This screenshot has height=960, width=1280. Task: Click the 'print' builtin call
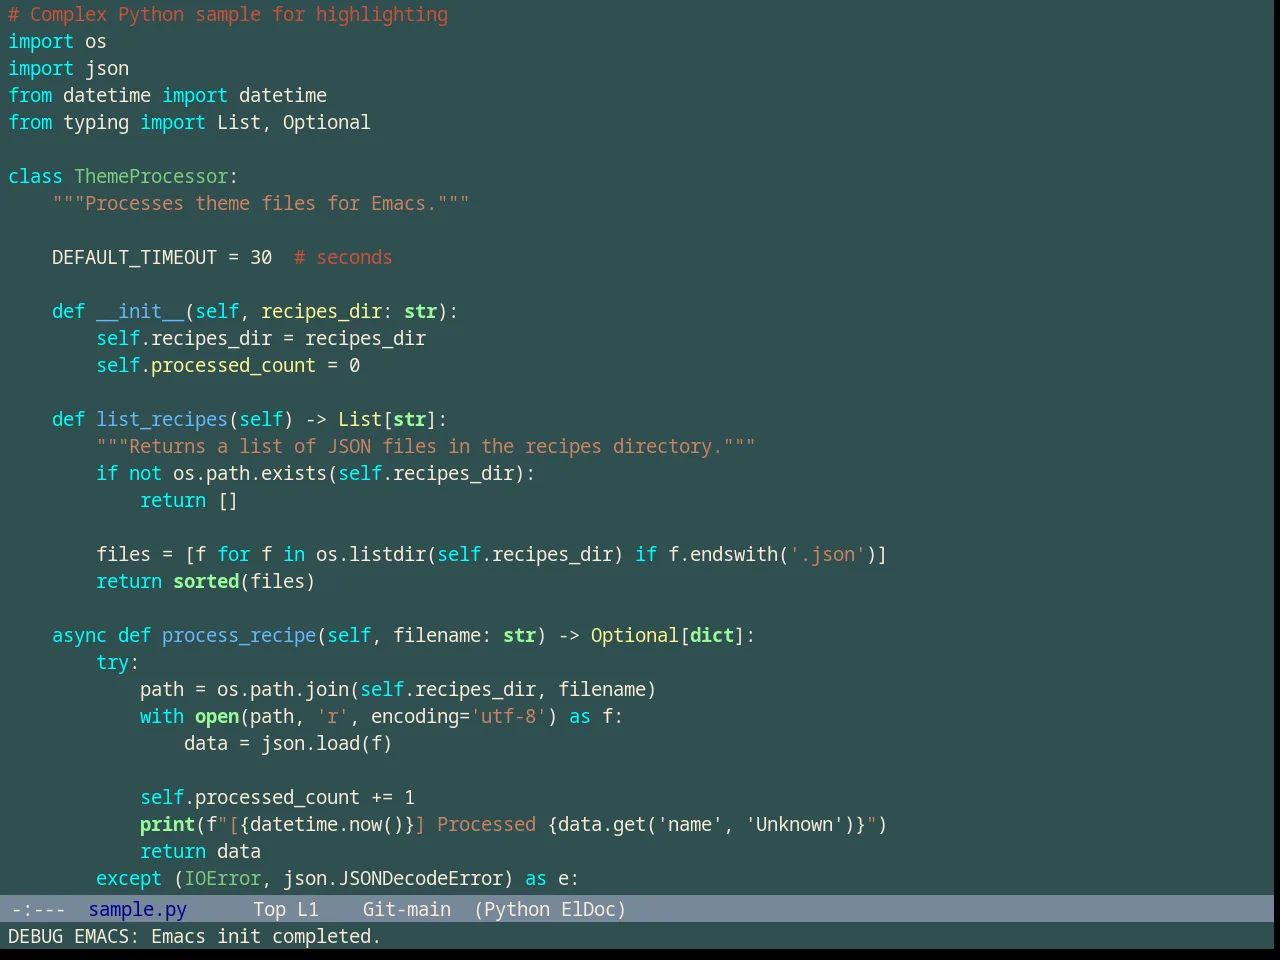(x=167, y=824)
